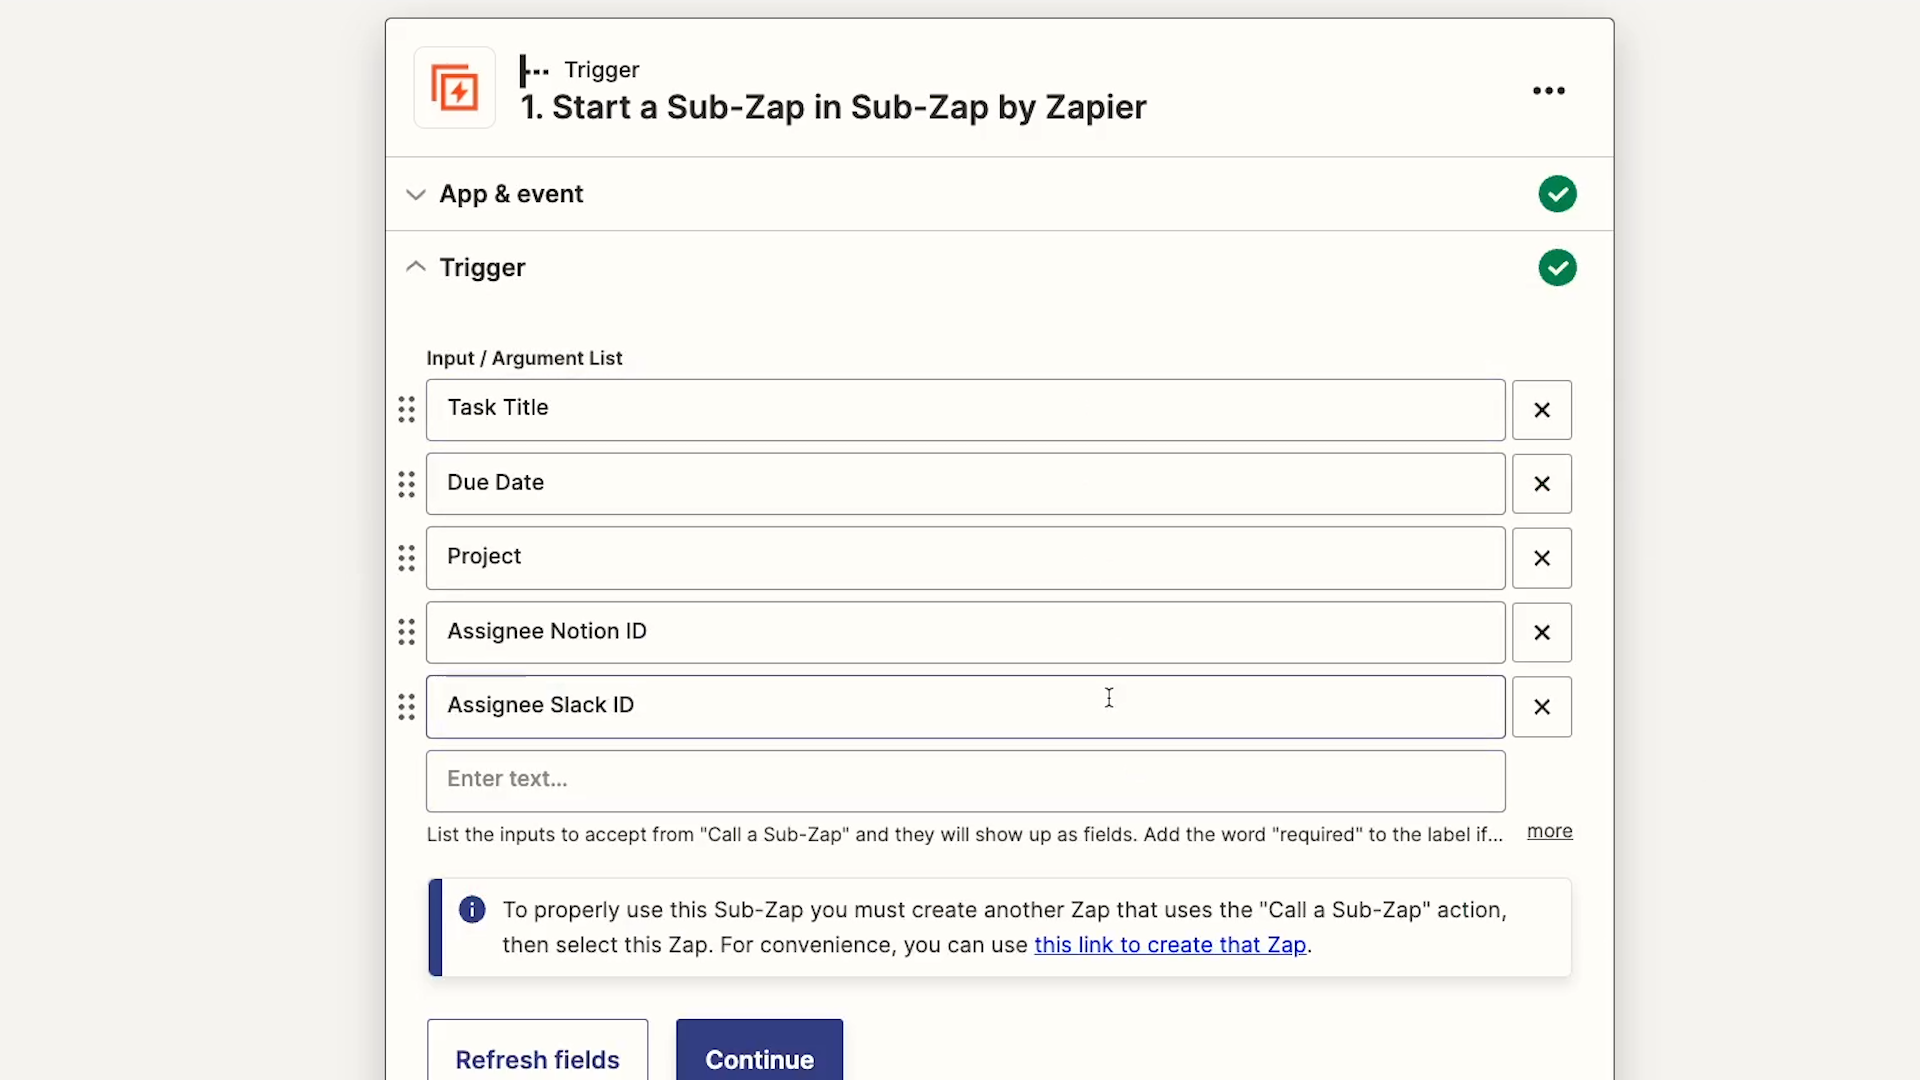Open the link to create that Zap
Screen dimensions: 1920x1080
pyautogui.click(x=1170, y=945)
